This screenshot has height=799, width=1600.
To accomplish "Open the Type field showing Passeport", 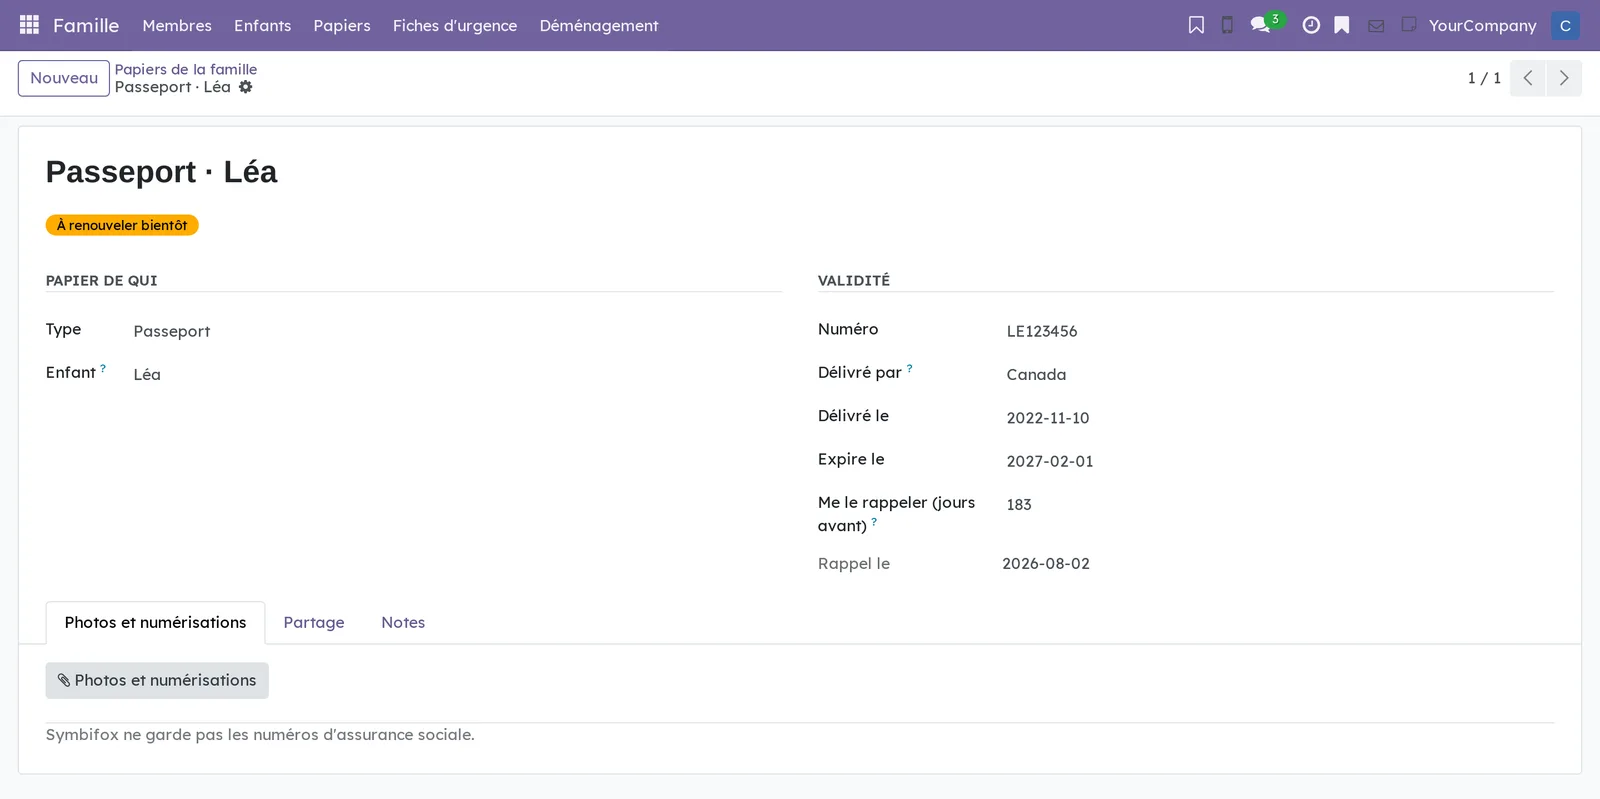I will [457, 331].
